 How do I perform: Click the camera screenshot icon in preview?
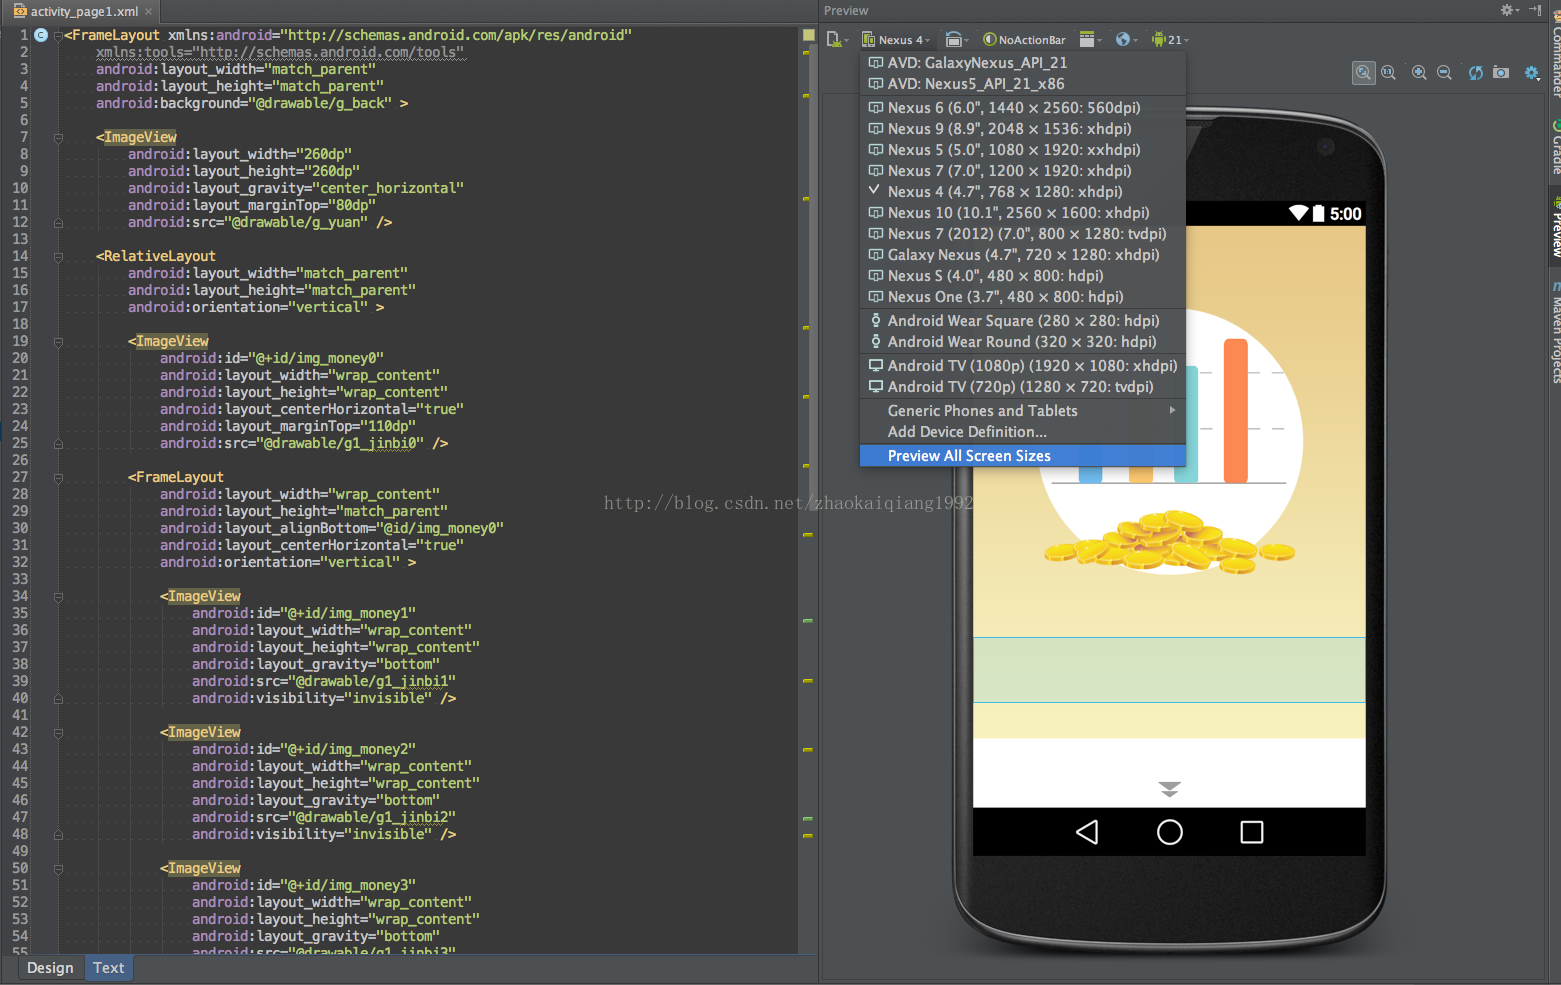(1501, 73)
